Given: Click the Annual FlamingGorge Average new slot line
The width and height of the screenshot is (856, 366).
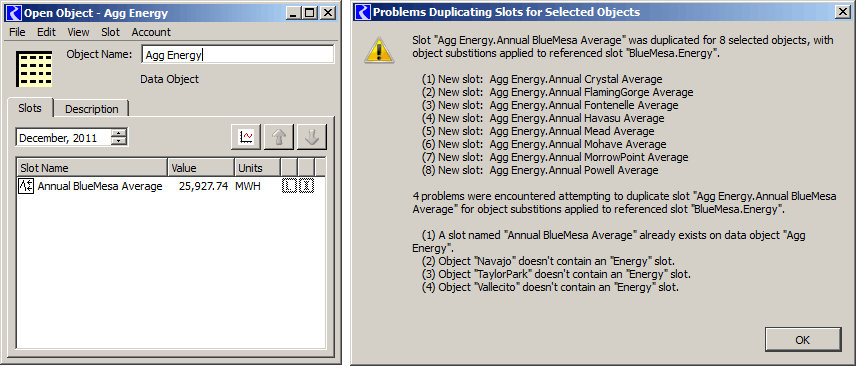Looking at the screenshot, I should [557, 92].
